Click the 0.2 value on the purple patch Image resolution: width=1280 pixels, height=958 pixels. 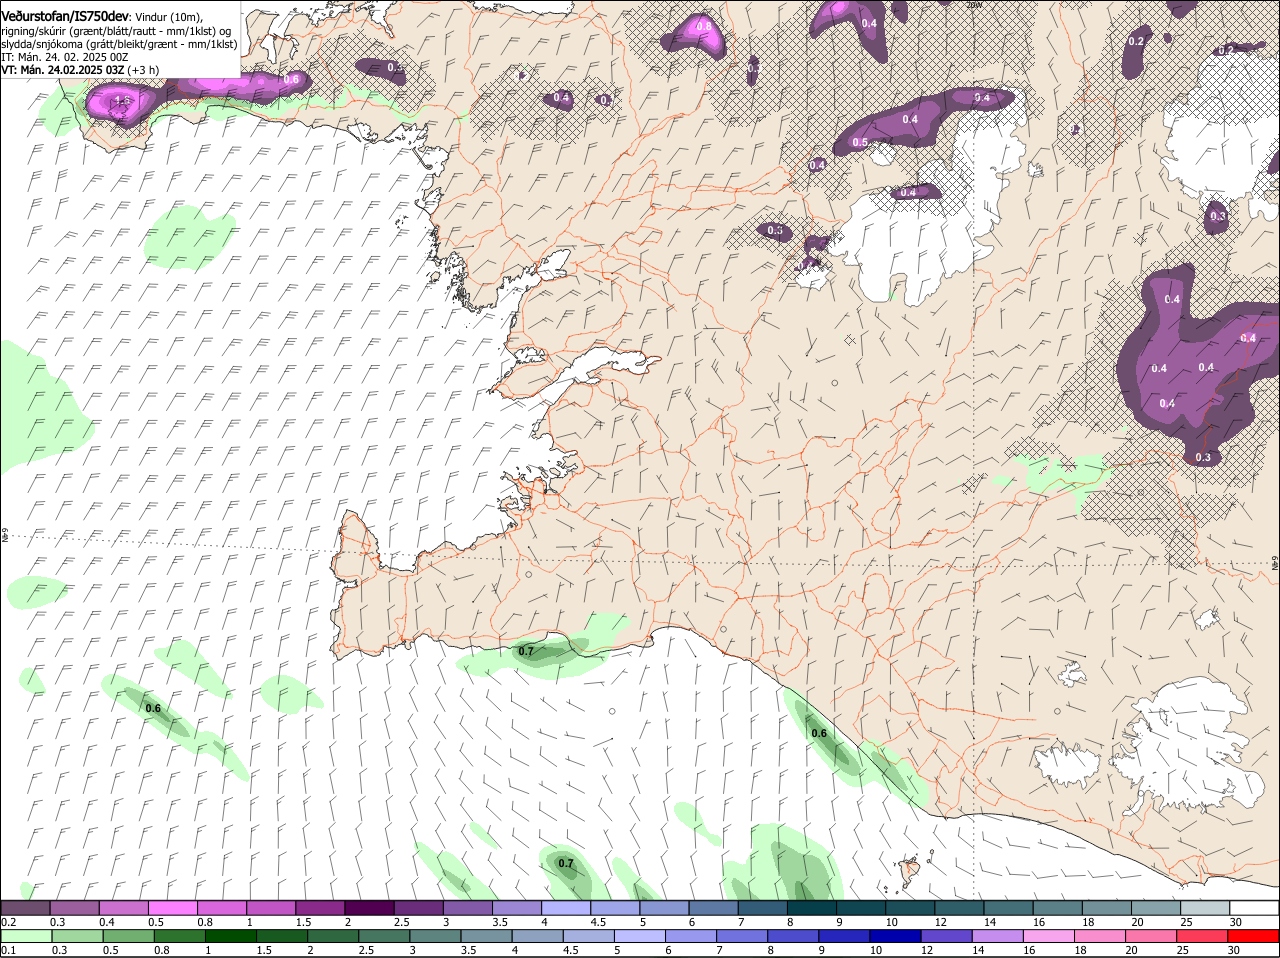click(x=1136, y=41)
